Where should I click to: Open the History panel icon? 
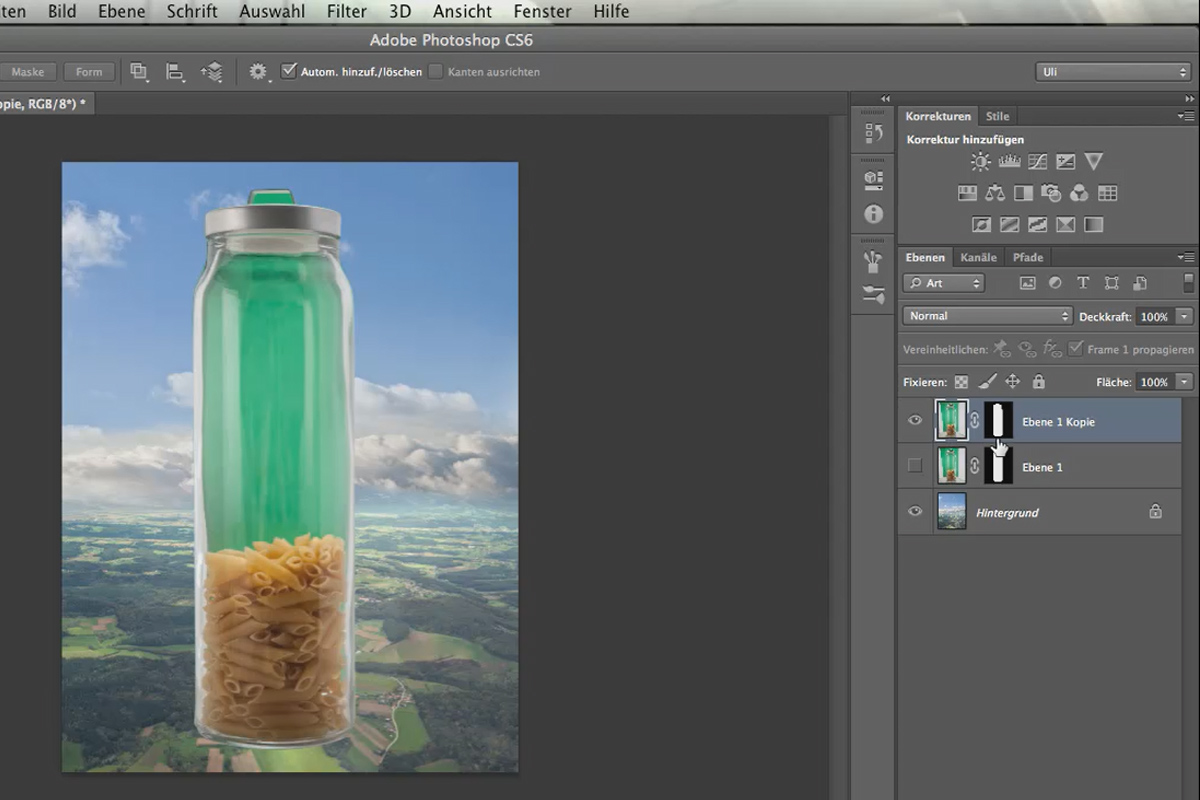873,132
